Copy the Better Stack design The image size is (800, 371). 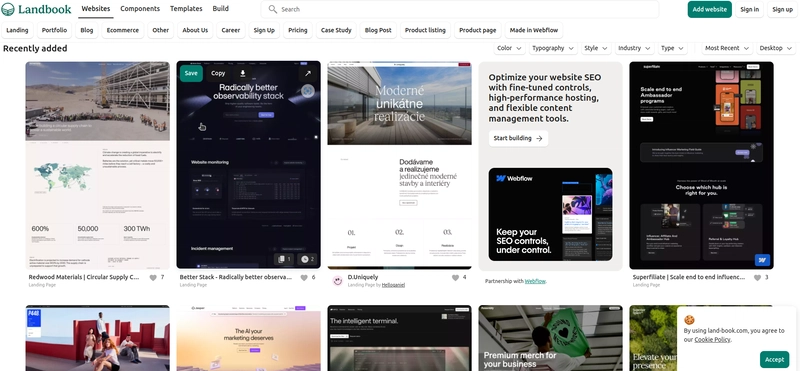click(x=218, y=73)
